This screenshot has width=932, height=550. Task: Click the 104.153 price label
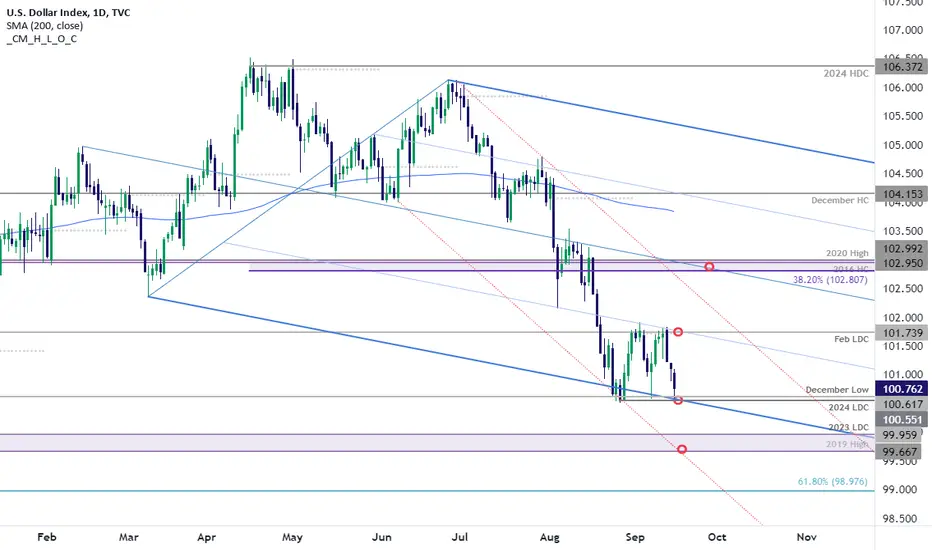(x=902, y=194)
